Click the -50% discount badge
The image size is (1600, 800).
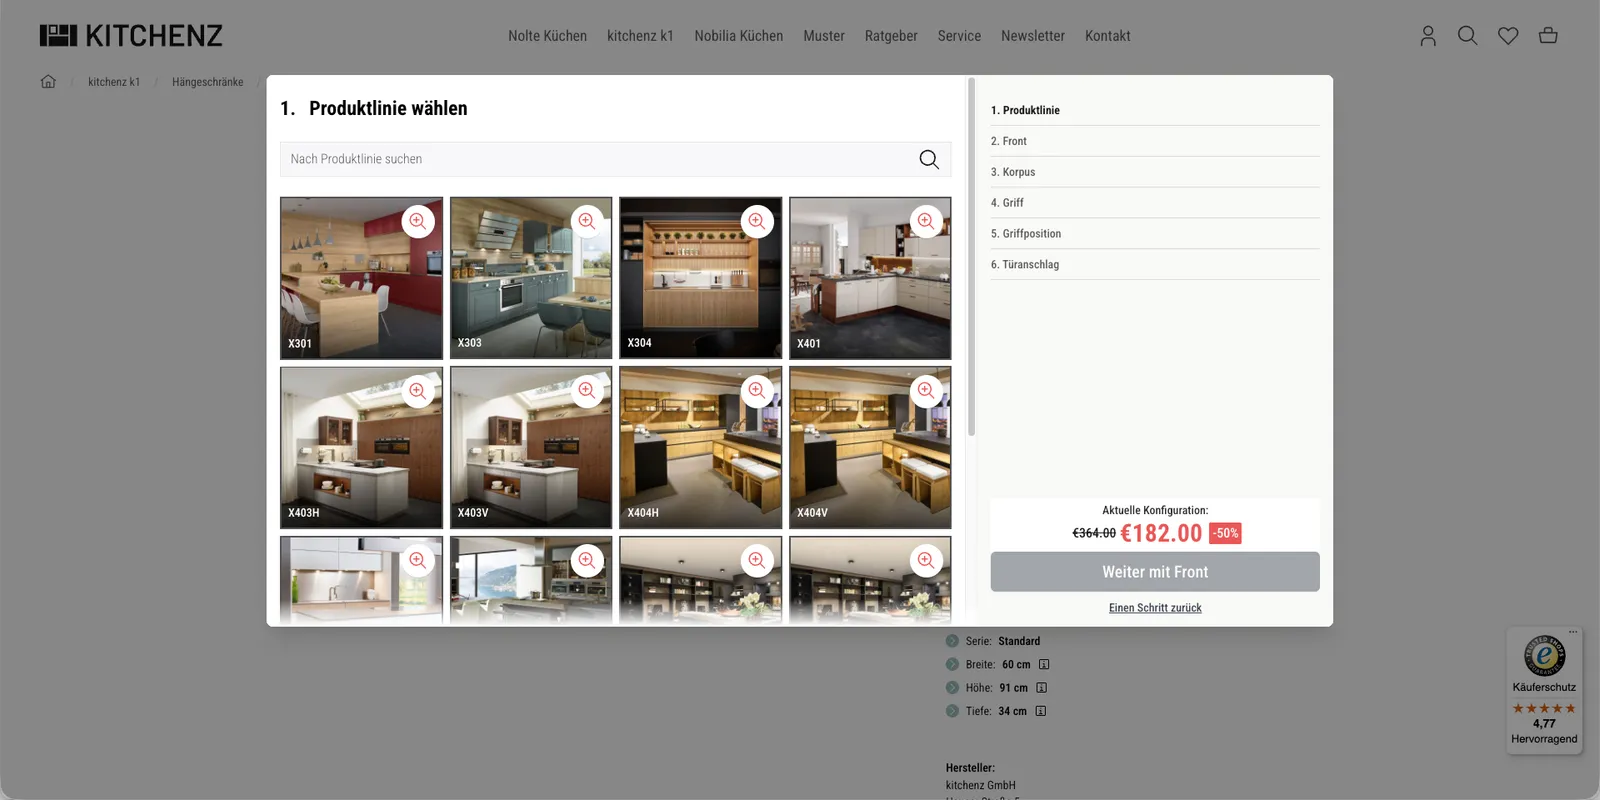coord(1225,533)
